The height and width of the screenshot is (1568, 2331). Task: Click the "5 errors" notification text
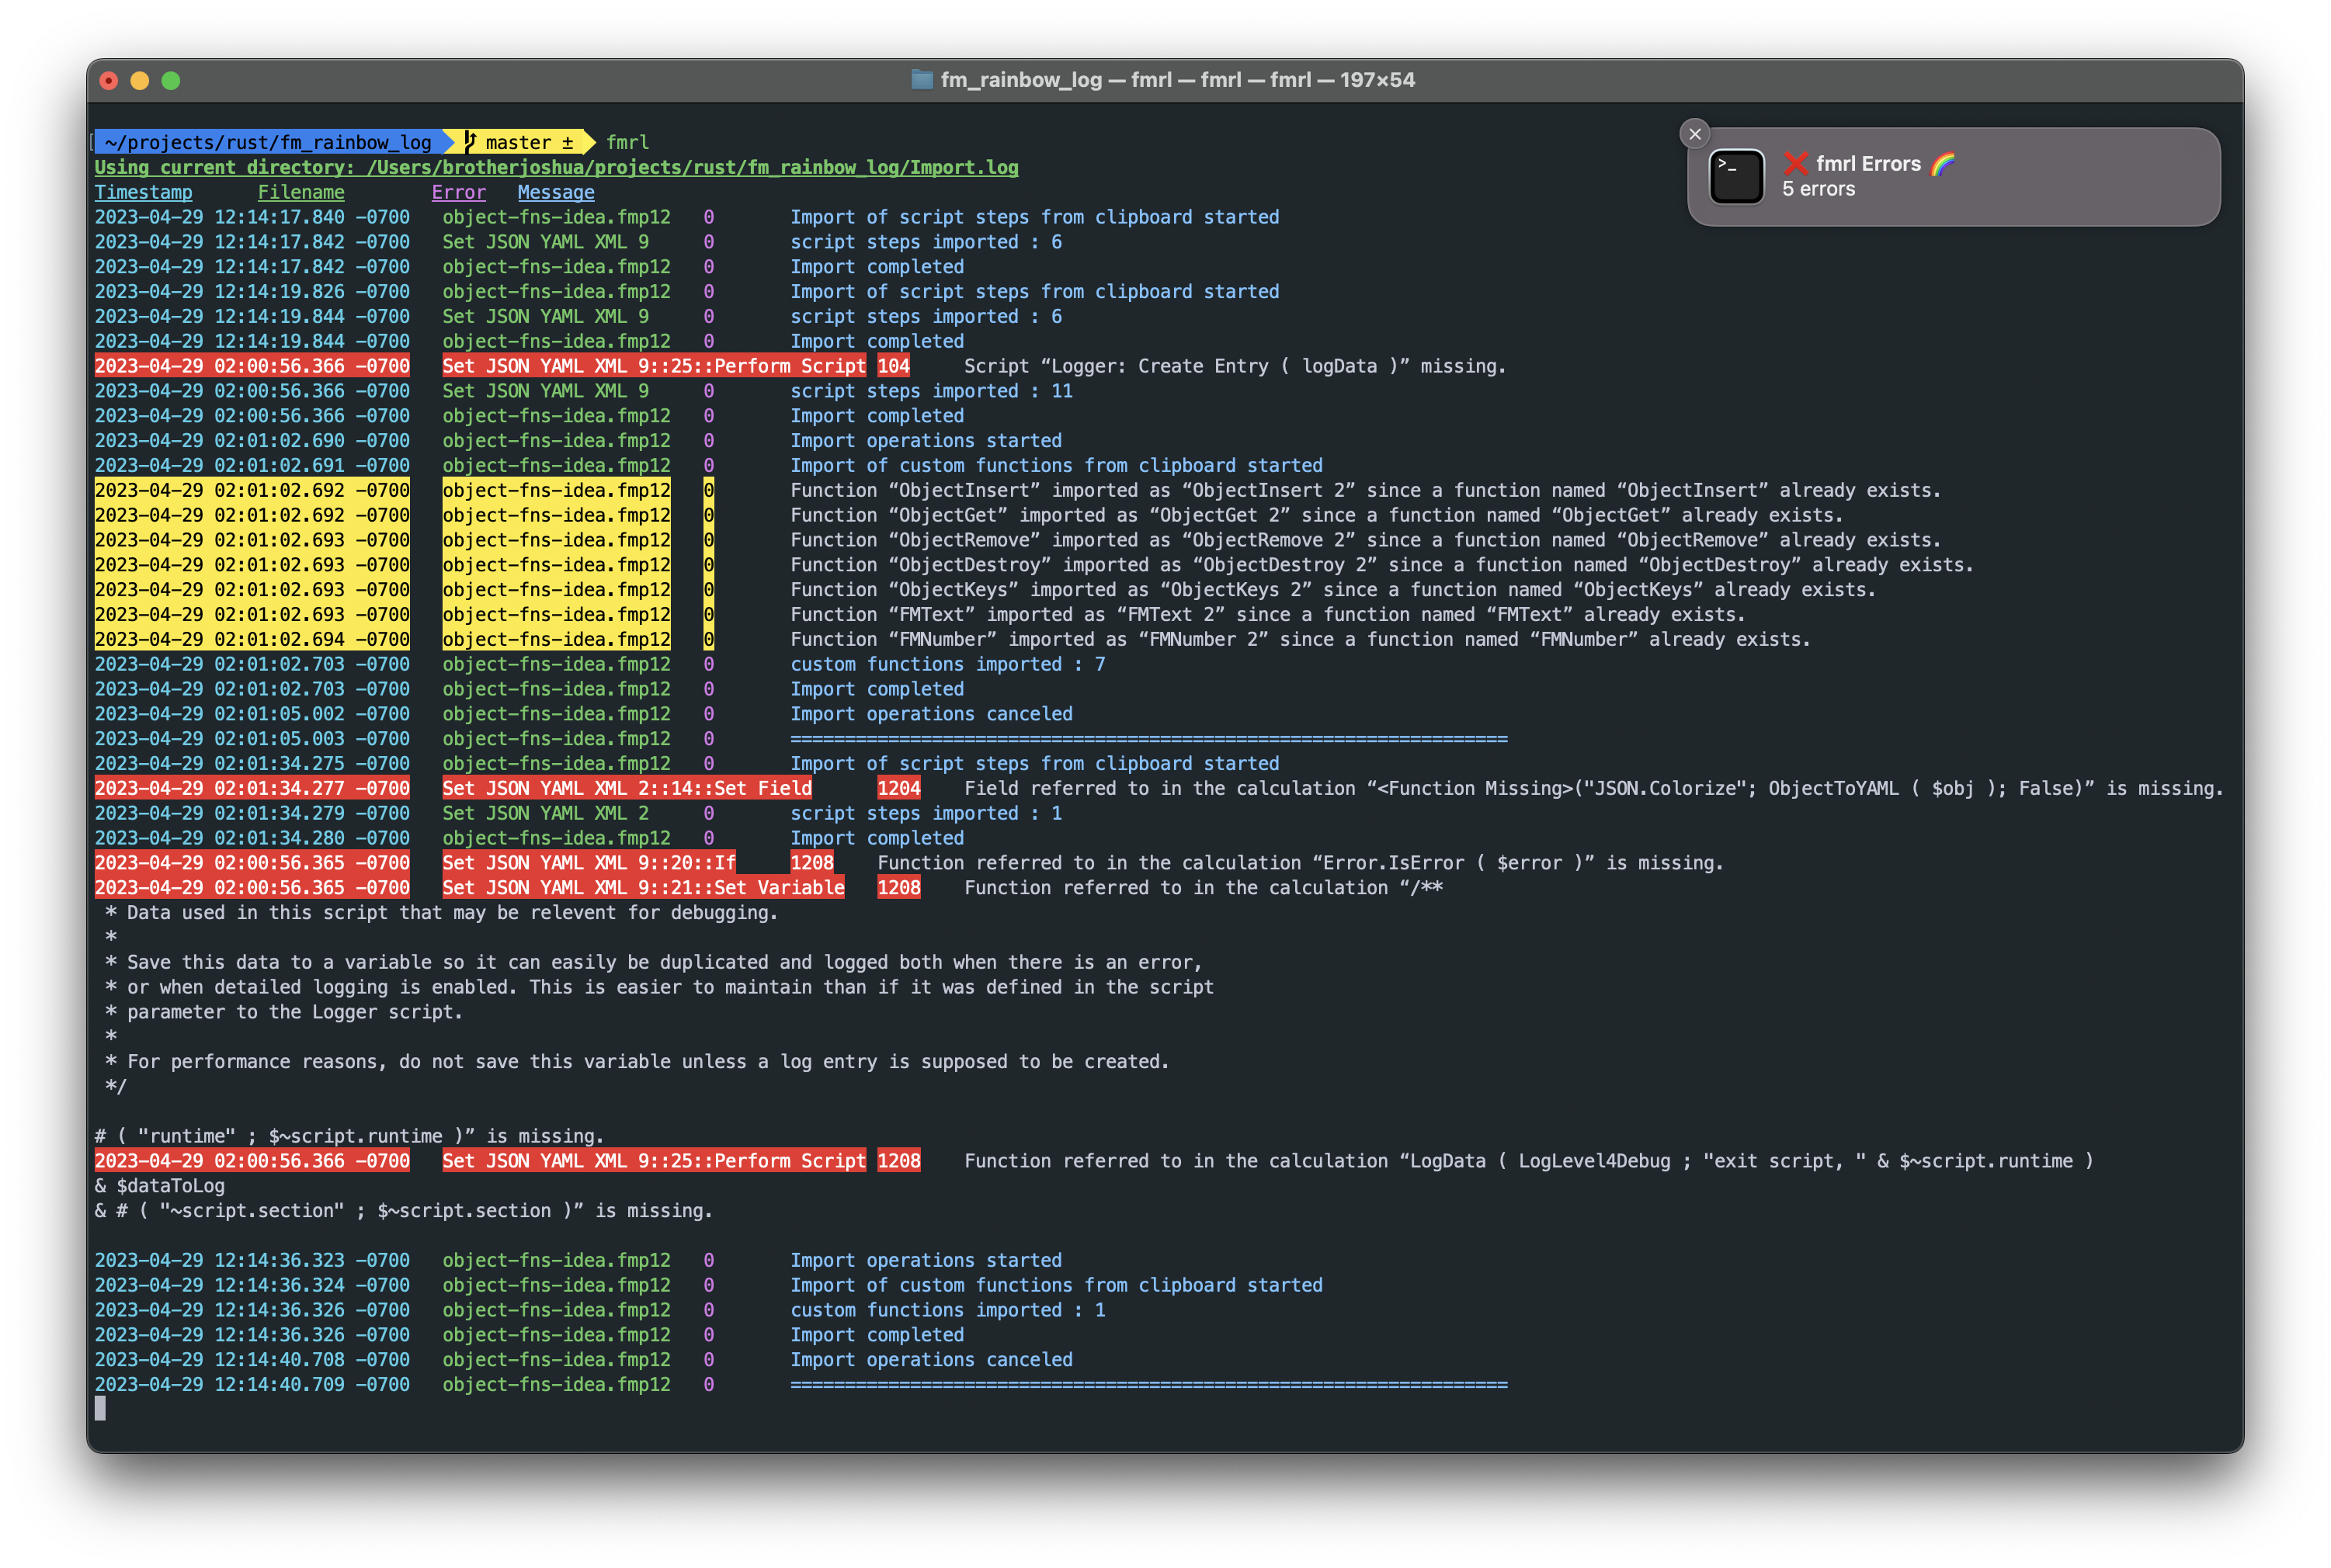click(1818, 189)
